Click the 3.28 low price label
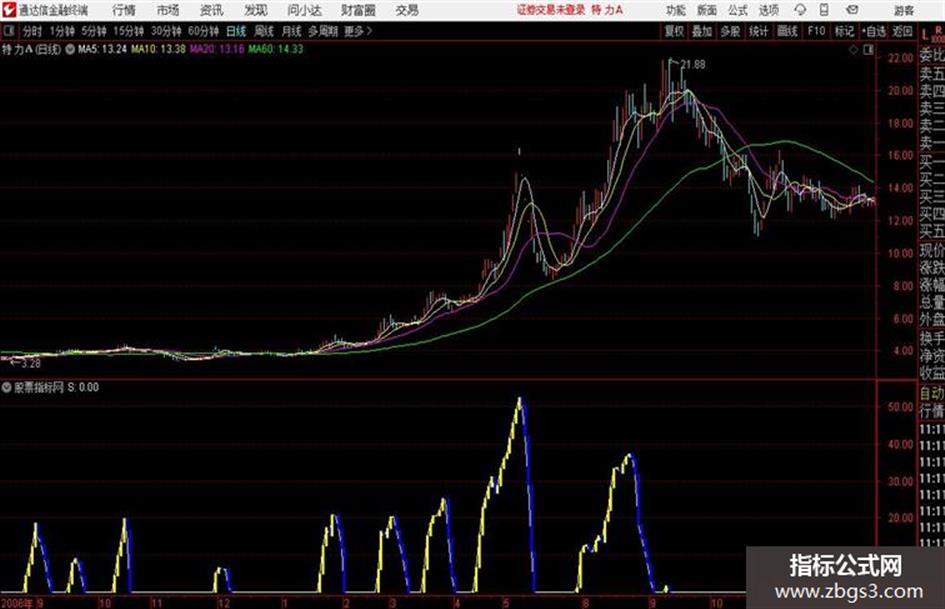 pyautogui.click(x=31, y=364)
